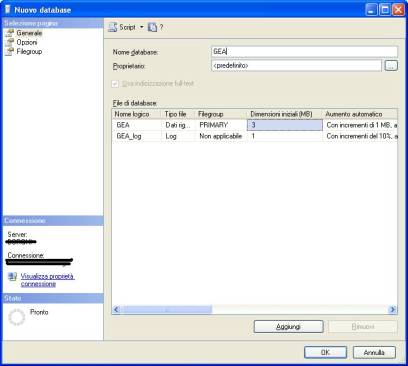Click the Filegroup page icon
Viewport: 408px width, 366px height.
click(x=10, y=51)
